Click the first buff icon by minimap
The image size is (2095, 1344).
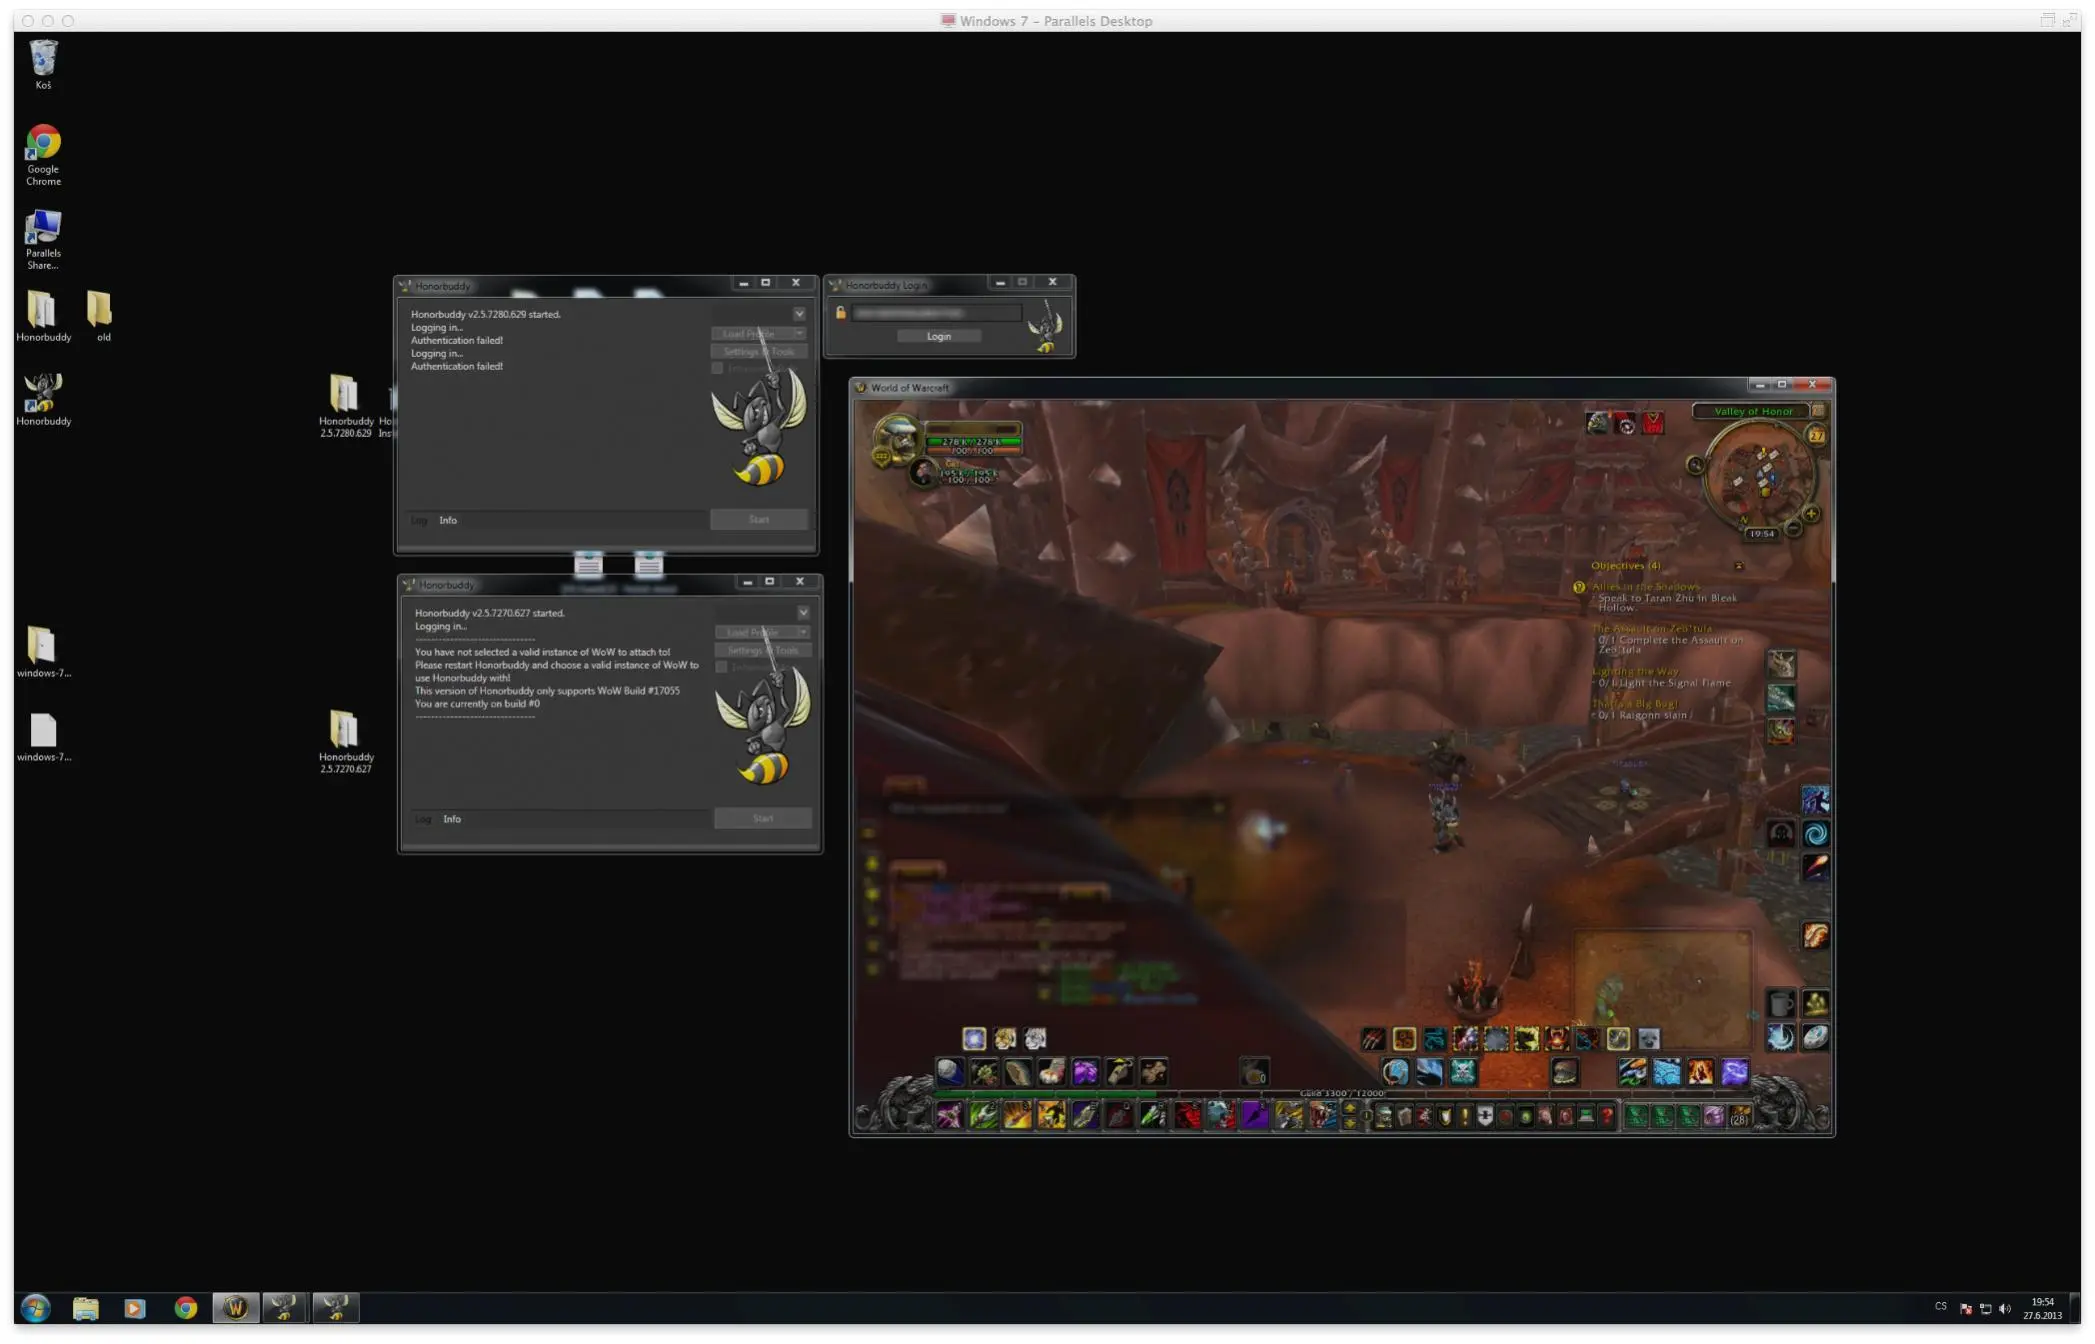[x=1597, y=424]
